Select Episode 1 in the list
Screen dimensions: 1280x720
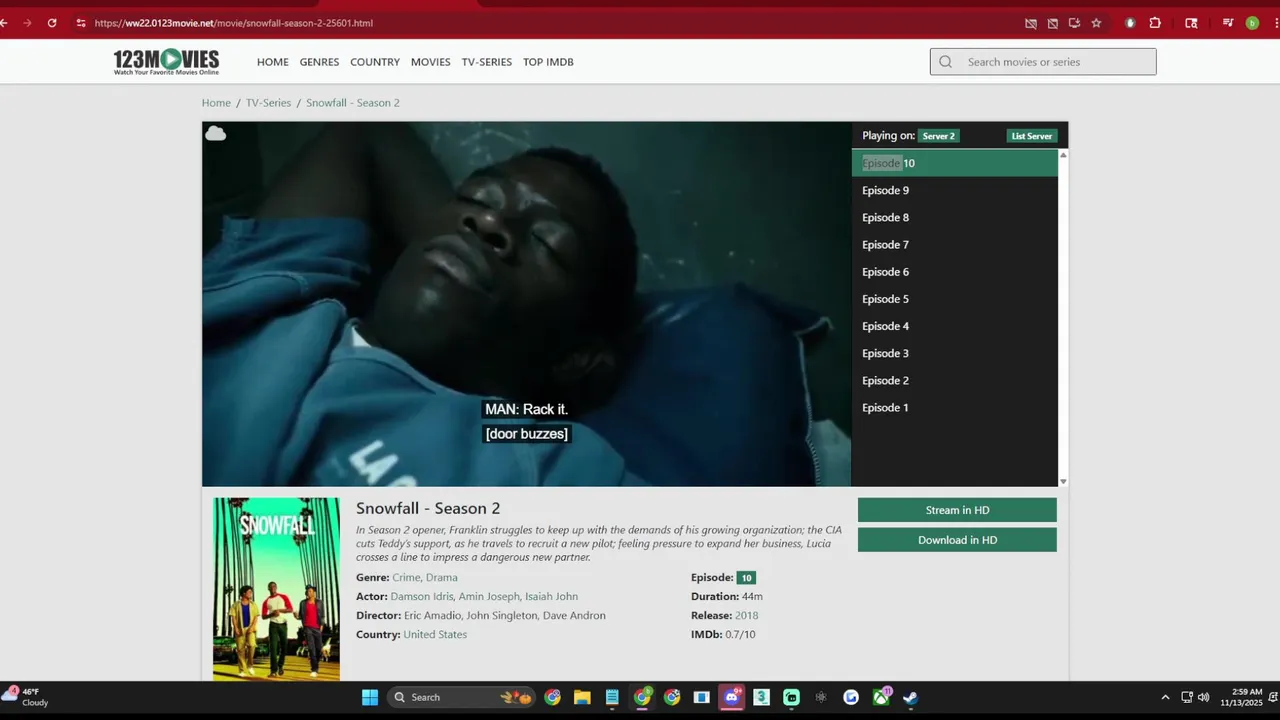coord(954,407)
